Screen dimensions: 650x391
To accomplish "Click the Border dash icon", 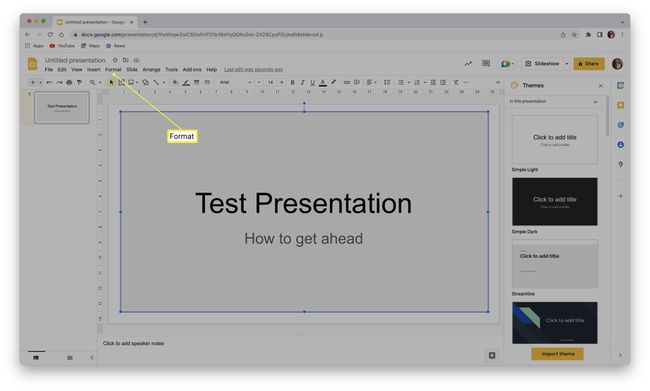I will [x=207, y=83].
